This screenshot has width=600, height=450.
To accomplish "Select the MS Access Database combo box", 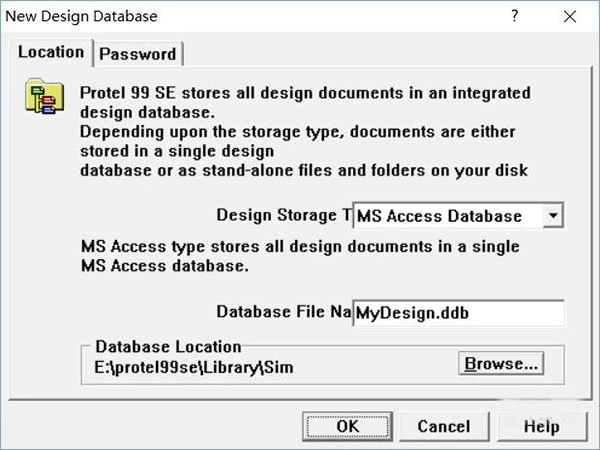I will (x=447, y=215).
